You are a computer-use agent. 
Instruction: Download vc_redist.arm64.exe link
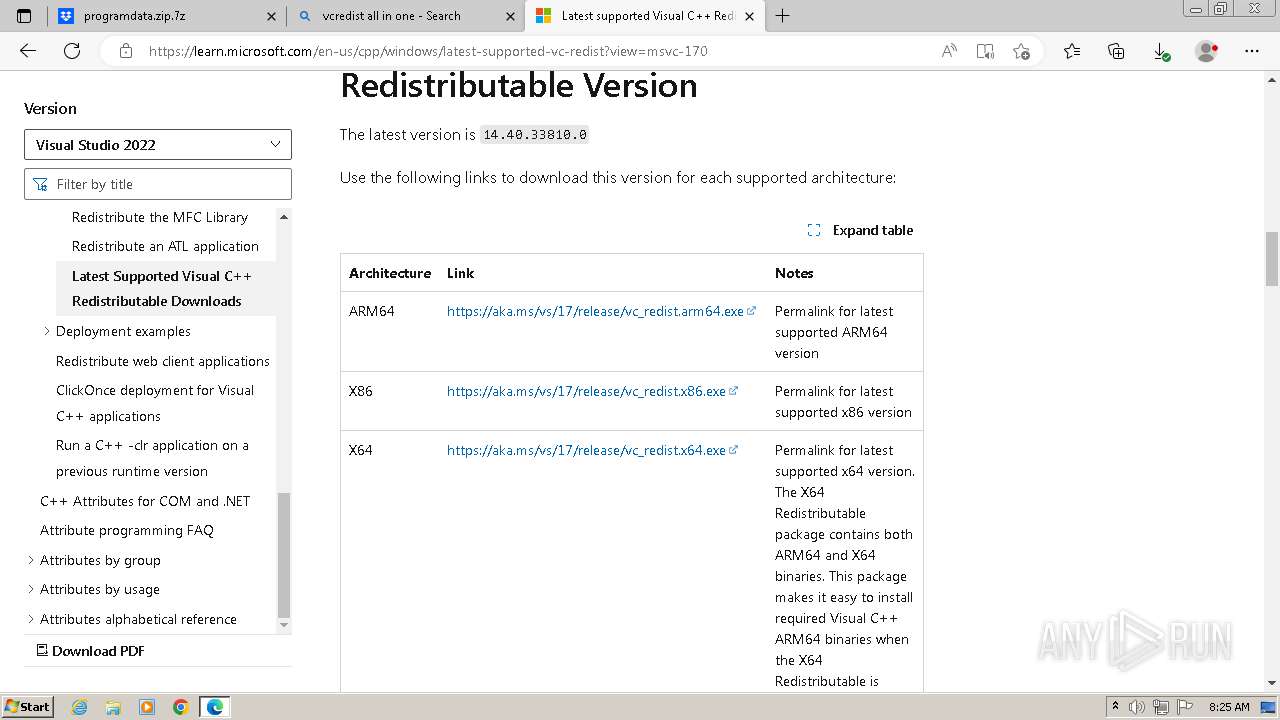coord(601,311)
